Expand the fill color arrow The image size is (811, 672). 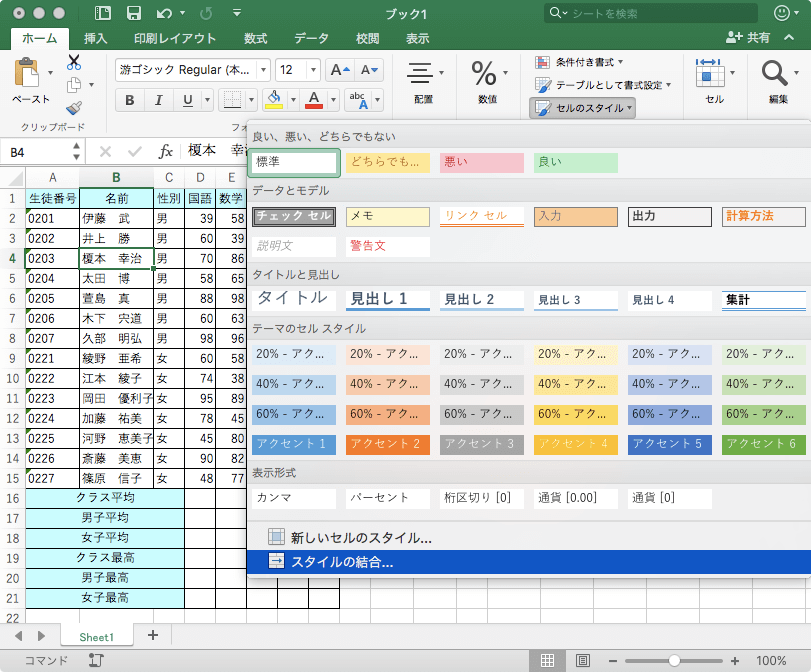293,100
